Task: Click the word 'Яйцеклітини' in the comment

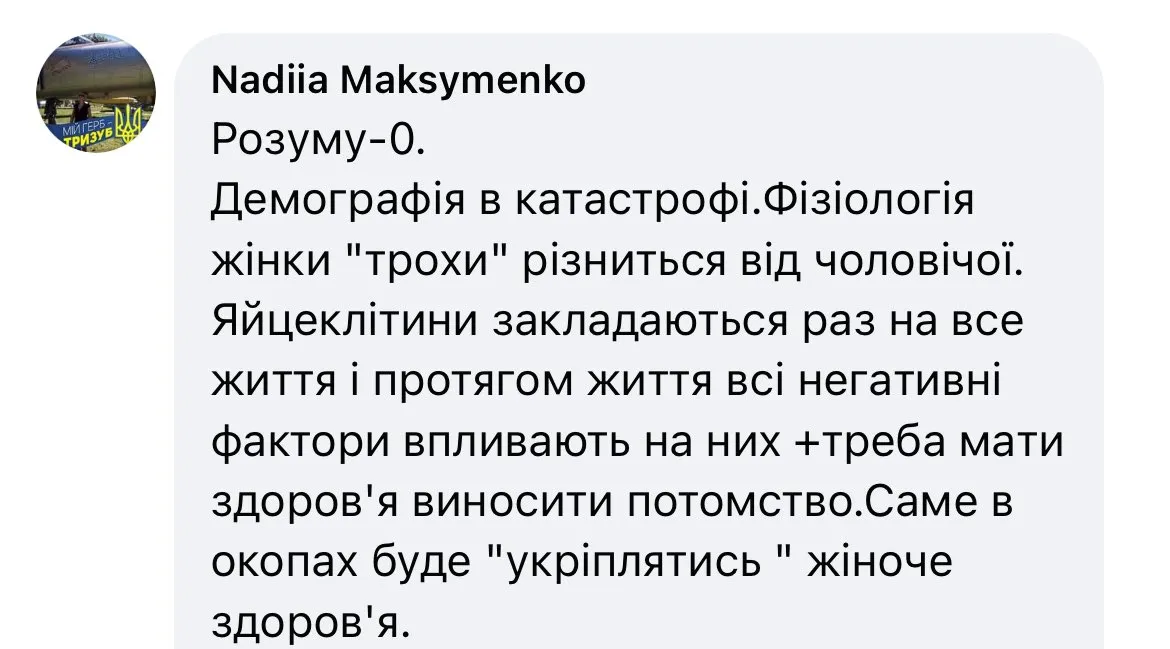Action: coord(345,322)
